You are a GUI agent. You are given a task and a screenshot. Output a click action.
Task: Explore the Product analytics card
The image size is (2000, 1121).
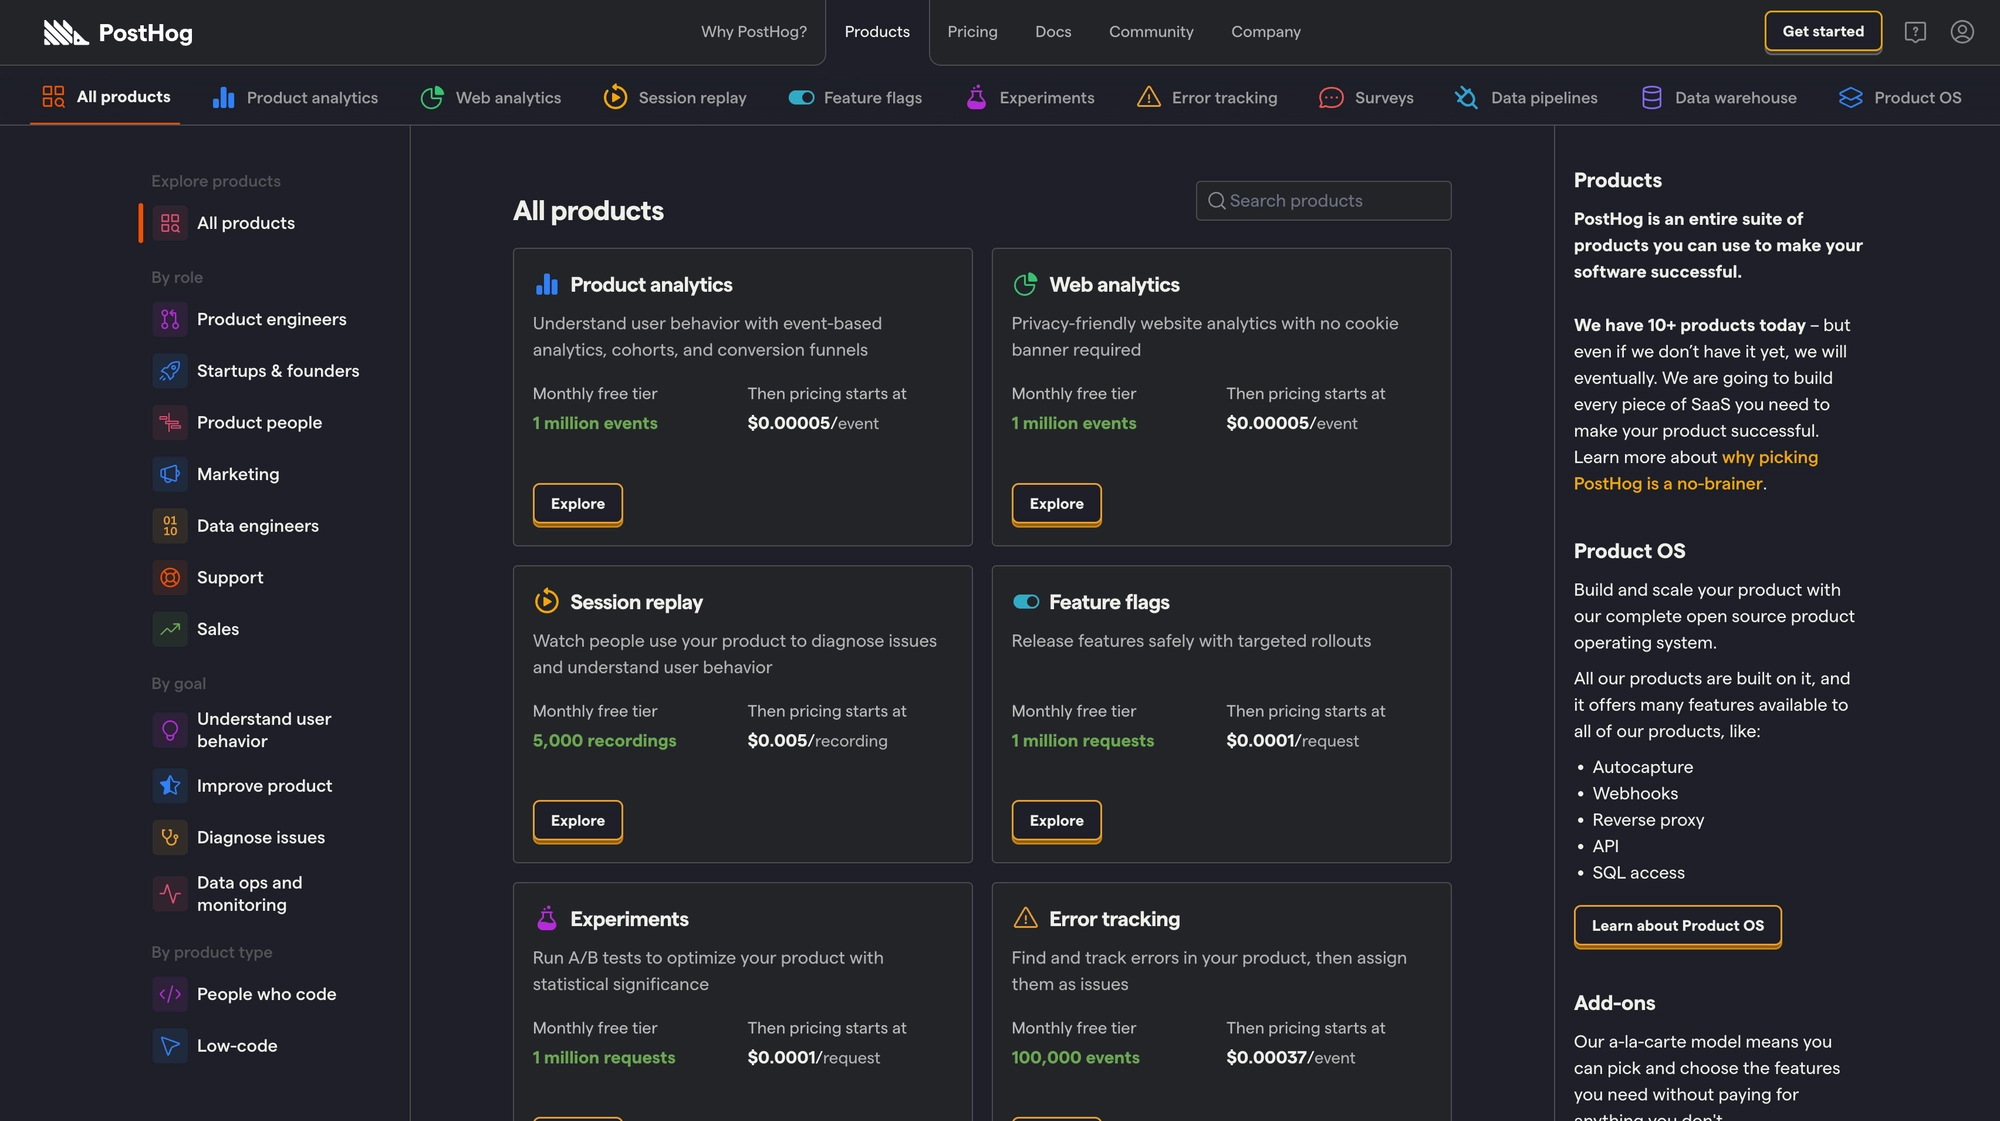[x=577, y=504]
